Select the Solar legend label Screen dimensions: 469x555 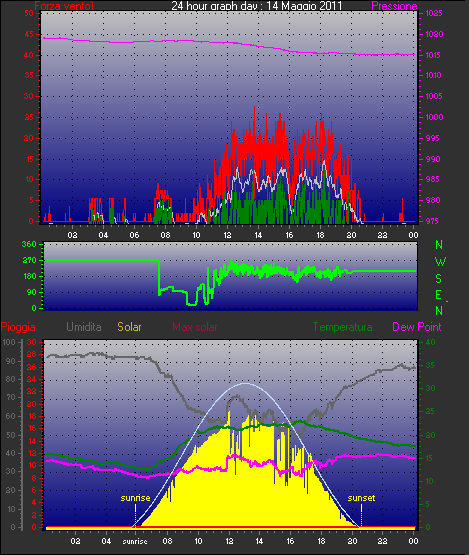pos(130,327)
